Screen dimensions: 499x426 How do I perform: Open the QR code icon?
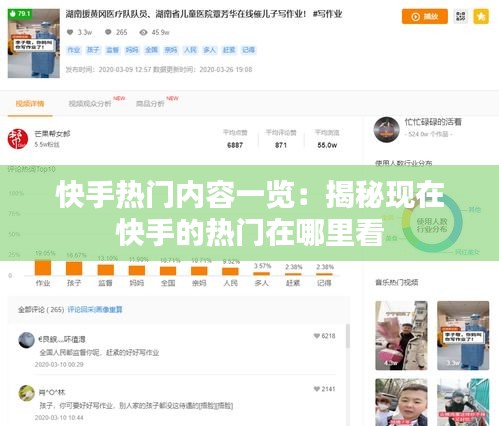point(460,16)
